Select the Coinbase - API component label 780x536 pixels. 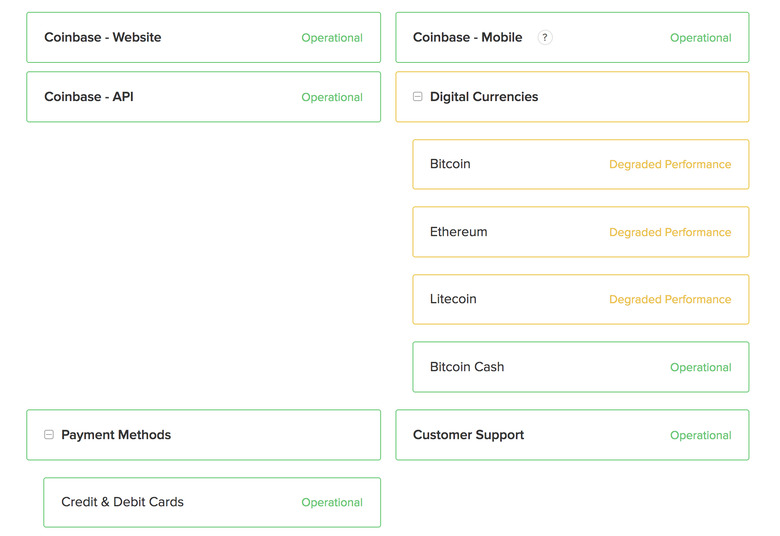(x=89, y=97)
